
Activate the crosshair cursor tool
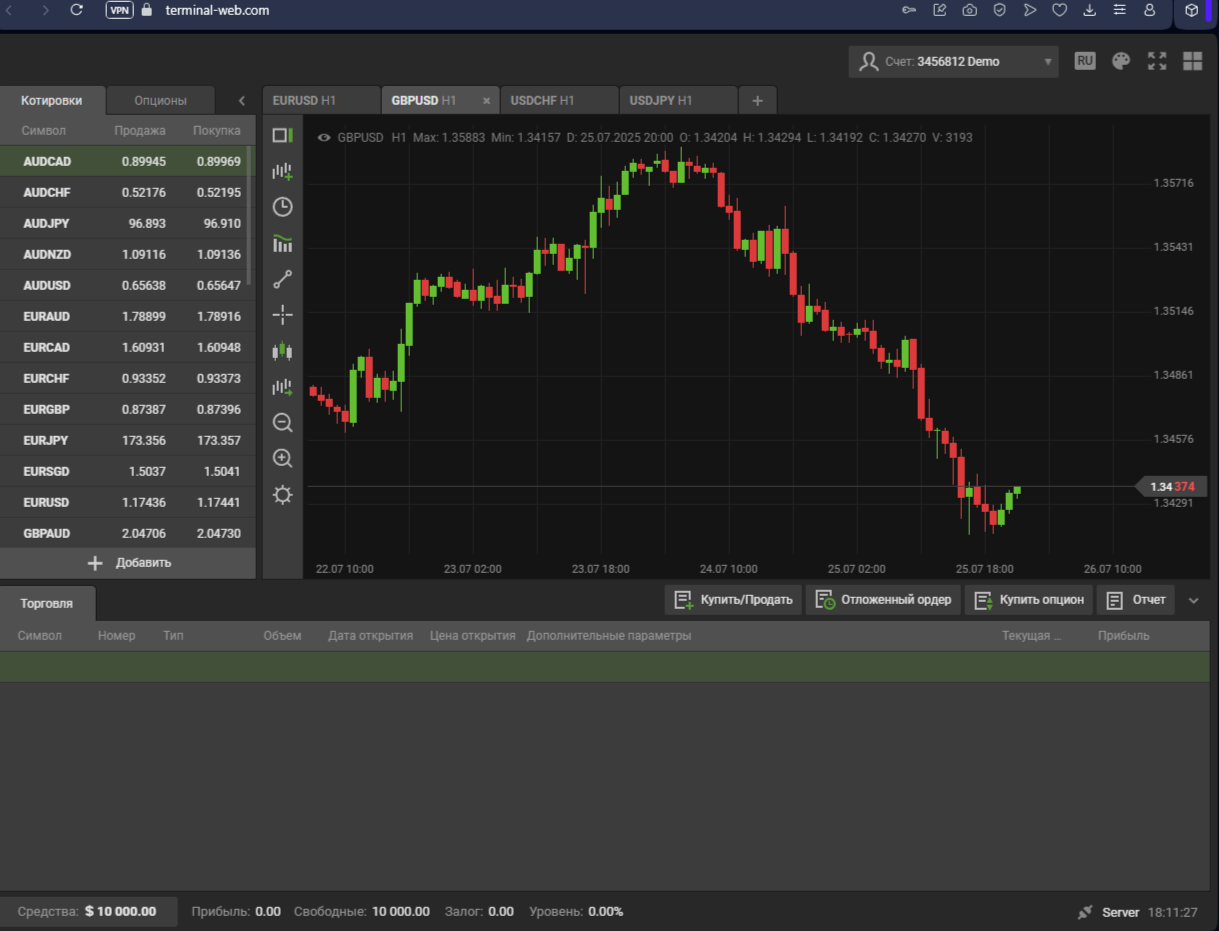(283, 315)
